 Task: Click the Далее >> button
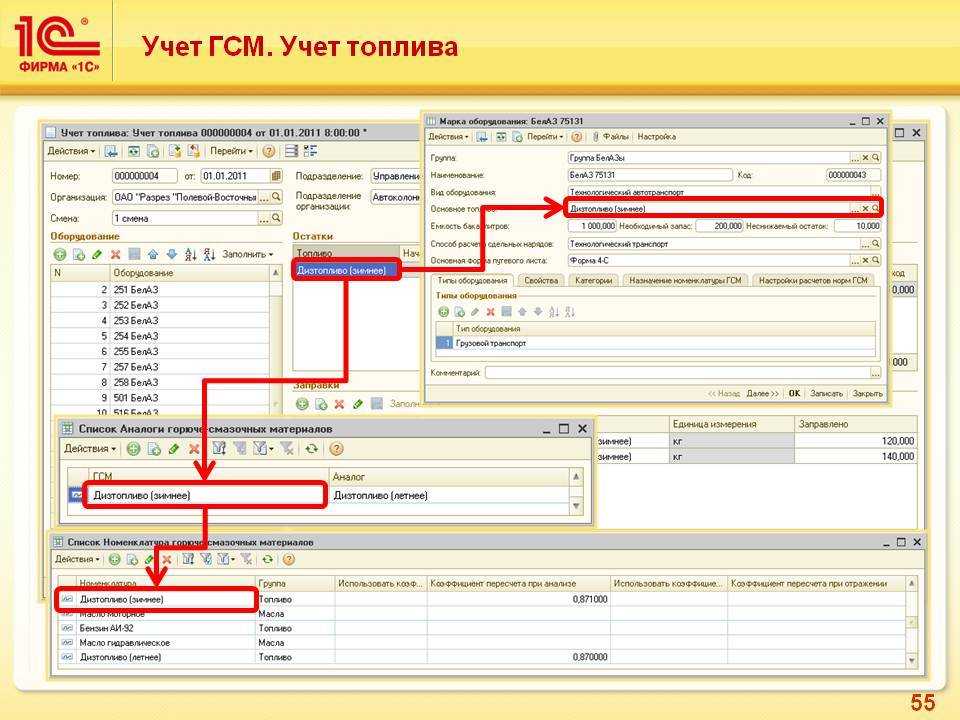(x=762, y=393)
